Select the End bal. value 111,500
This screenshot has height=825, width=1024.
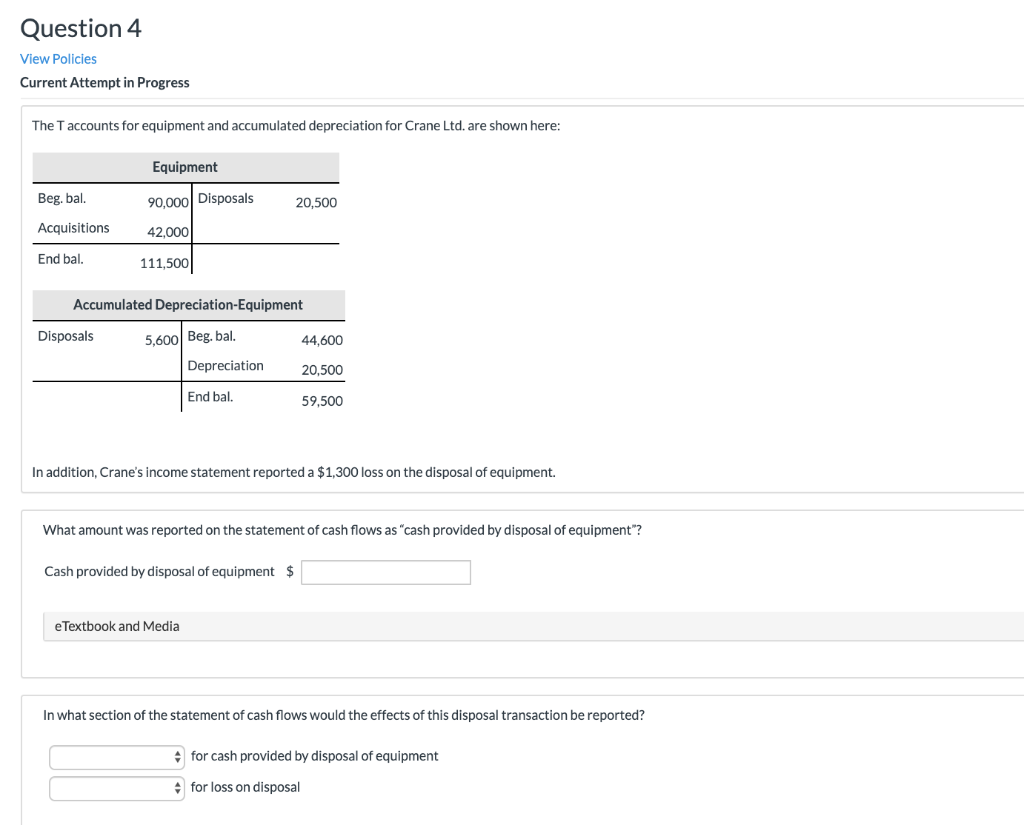(x=162, y=263)
